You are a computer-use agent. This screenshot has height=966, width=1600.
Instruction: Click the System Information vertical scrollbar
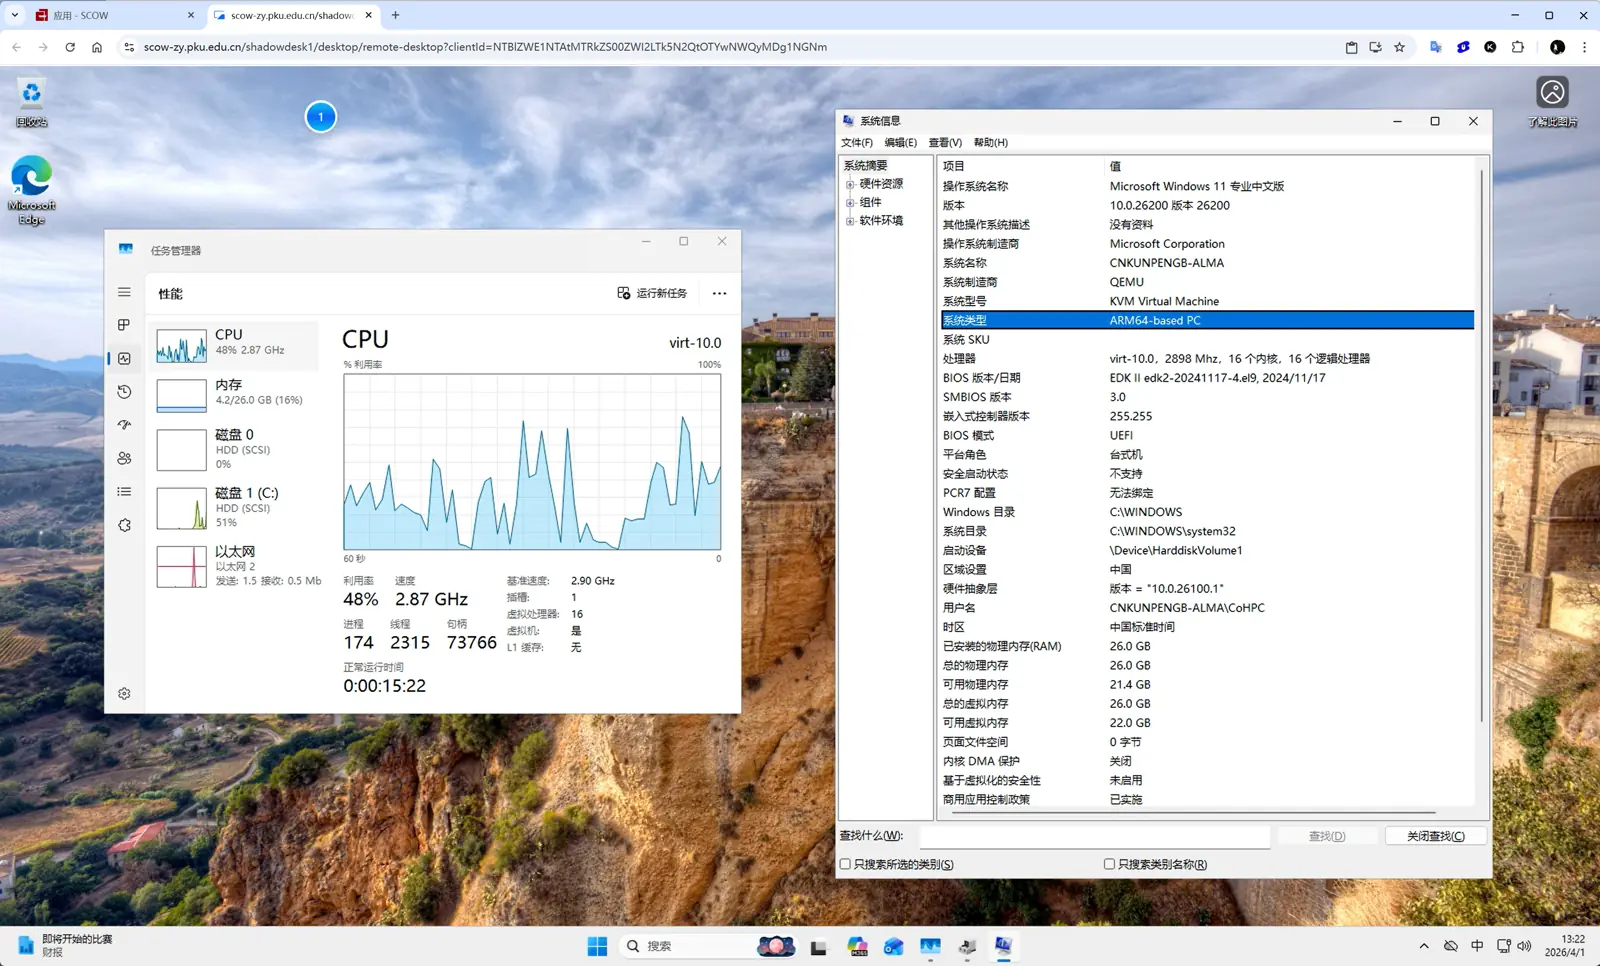point(1481,445)
